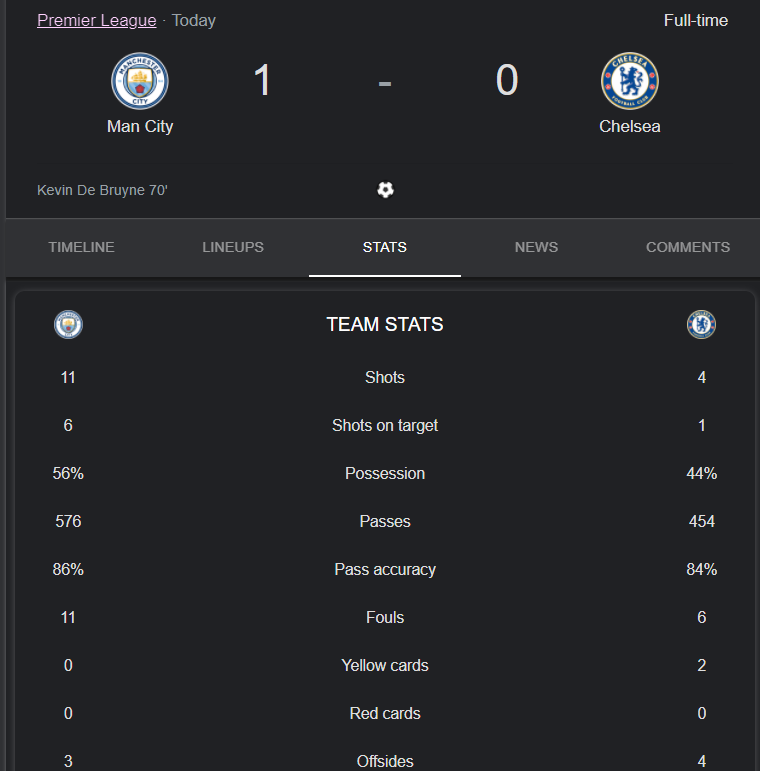This screenshot has height=771, width=760.
Task: Click the Full-time status label
Action: pos(696,20)
